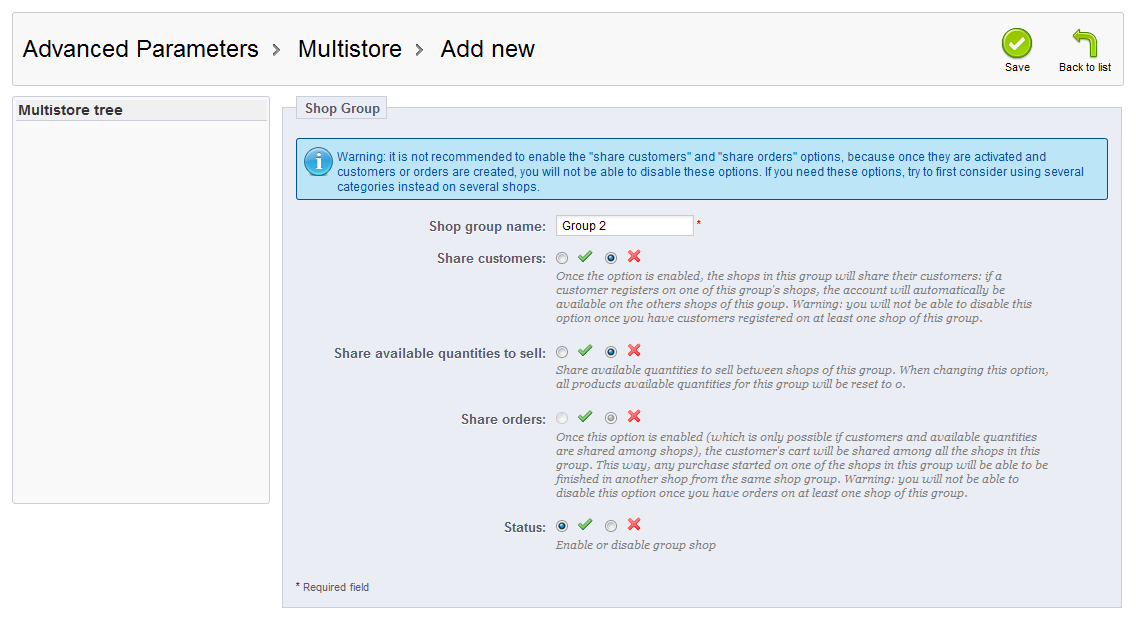Click green check icon for Share available quantities
The height and width of the screenshot is (625, 1136).
[x=585, y=351]
